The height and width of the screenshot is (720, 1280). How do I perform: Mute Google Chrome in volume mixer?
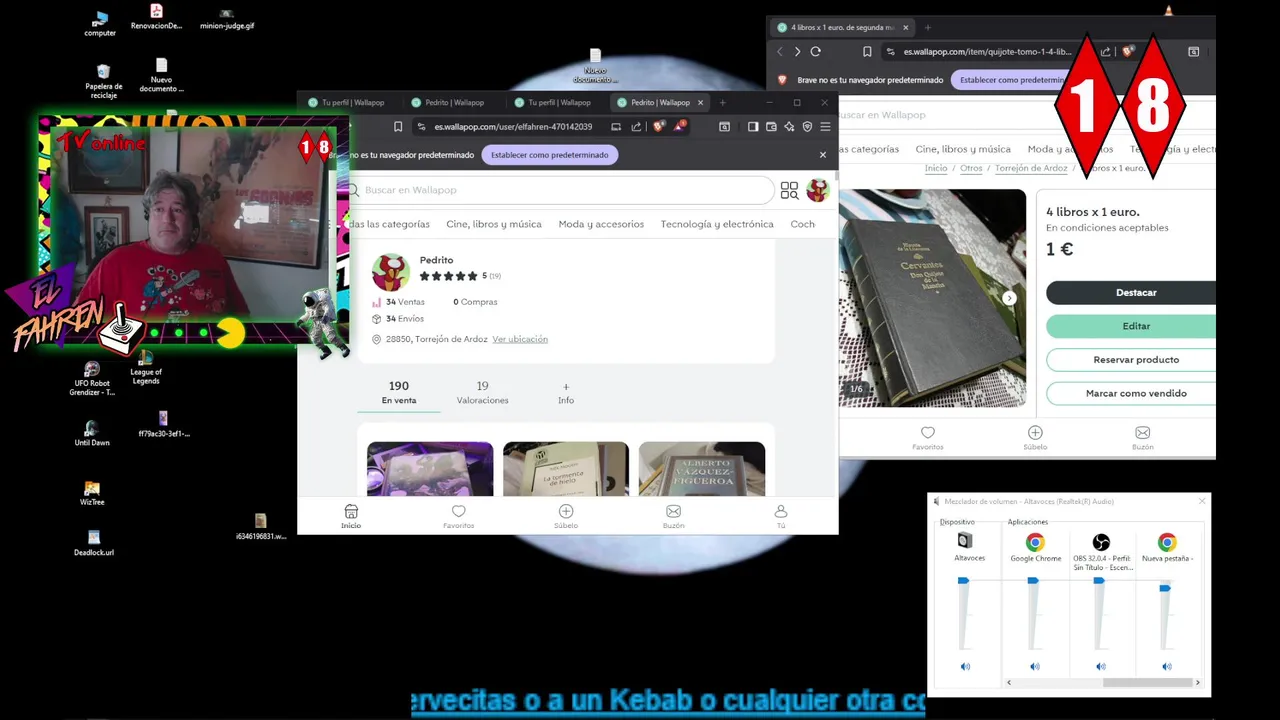click(1035, 667)
